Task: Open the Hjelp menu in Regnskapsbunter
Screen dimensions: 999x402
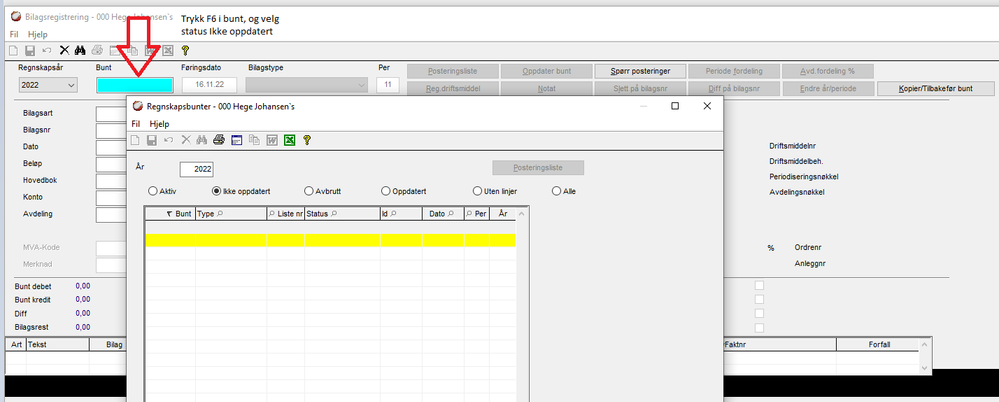Action: (x=159, y=124)
